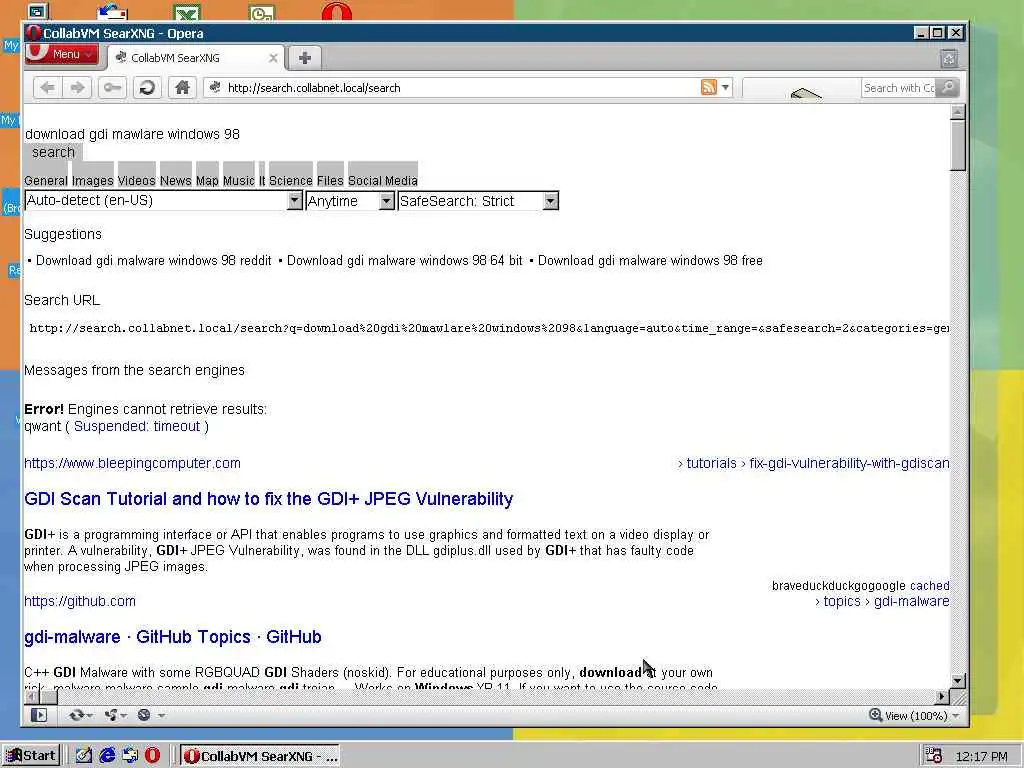Click the CollabVM SearXNG taskbar button
This screenshot has height=768, width=1024.
pos(260,756)
